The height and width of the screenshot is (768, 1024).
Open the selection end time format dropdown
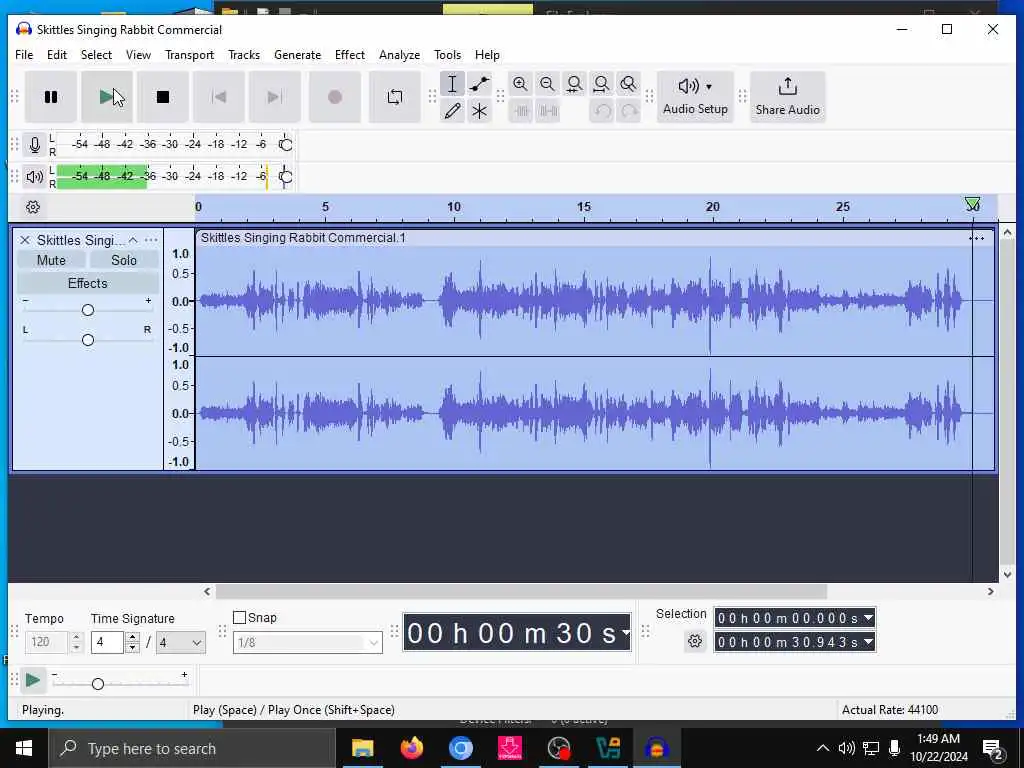pyautogui.click(x=868, y=642)
